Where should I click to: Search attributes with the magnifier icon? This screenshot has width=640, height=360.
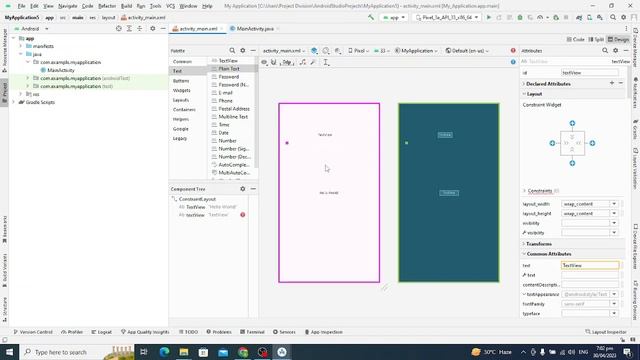click(605, 51)
